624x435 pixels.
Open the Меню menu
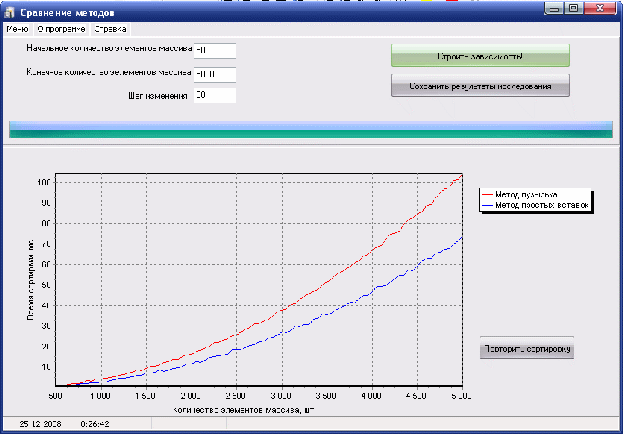pyautogui.click(x=17, y=29)
